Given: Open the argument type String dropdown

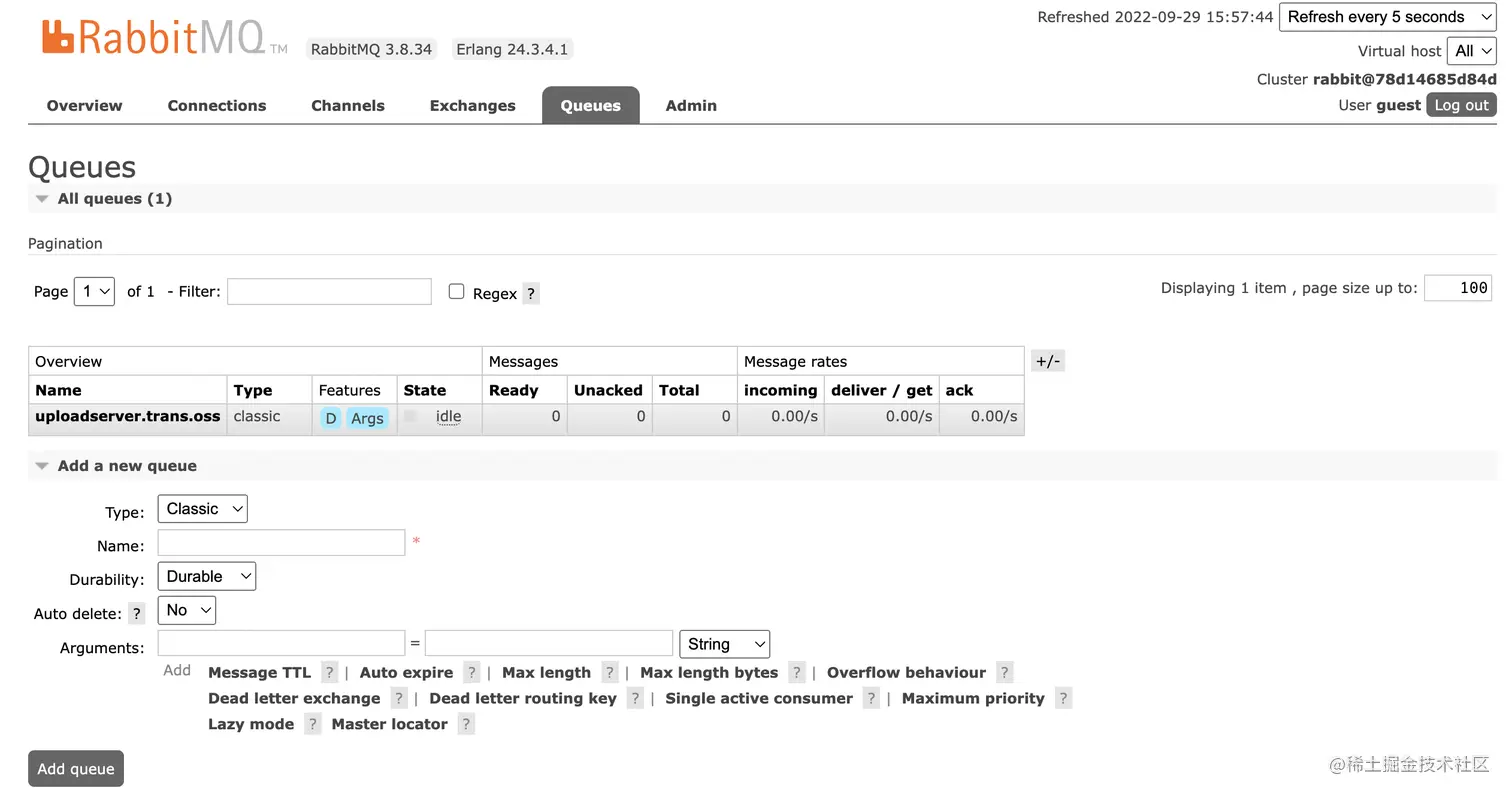Looking at the screenshot, I should click(724, 644).
